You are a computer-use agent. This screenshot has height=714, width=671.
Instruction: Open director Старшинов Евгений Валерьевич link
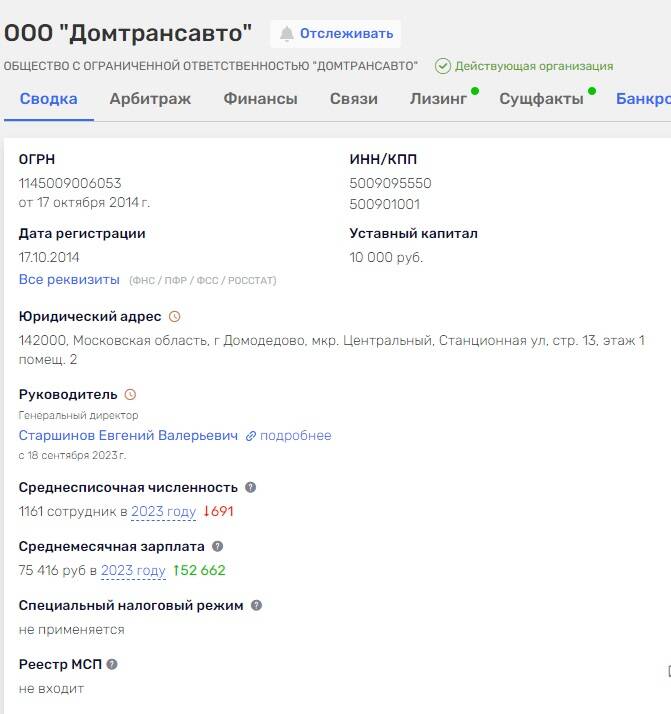128,435
